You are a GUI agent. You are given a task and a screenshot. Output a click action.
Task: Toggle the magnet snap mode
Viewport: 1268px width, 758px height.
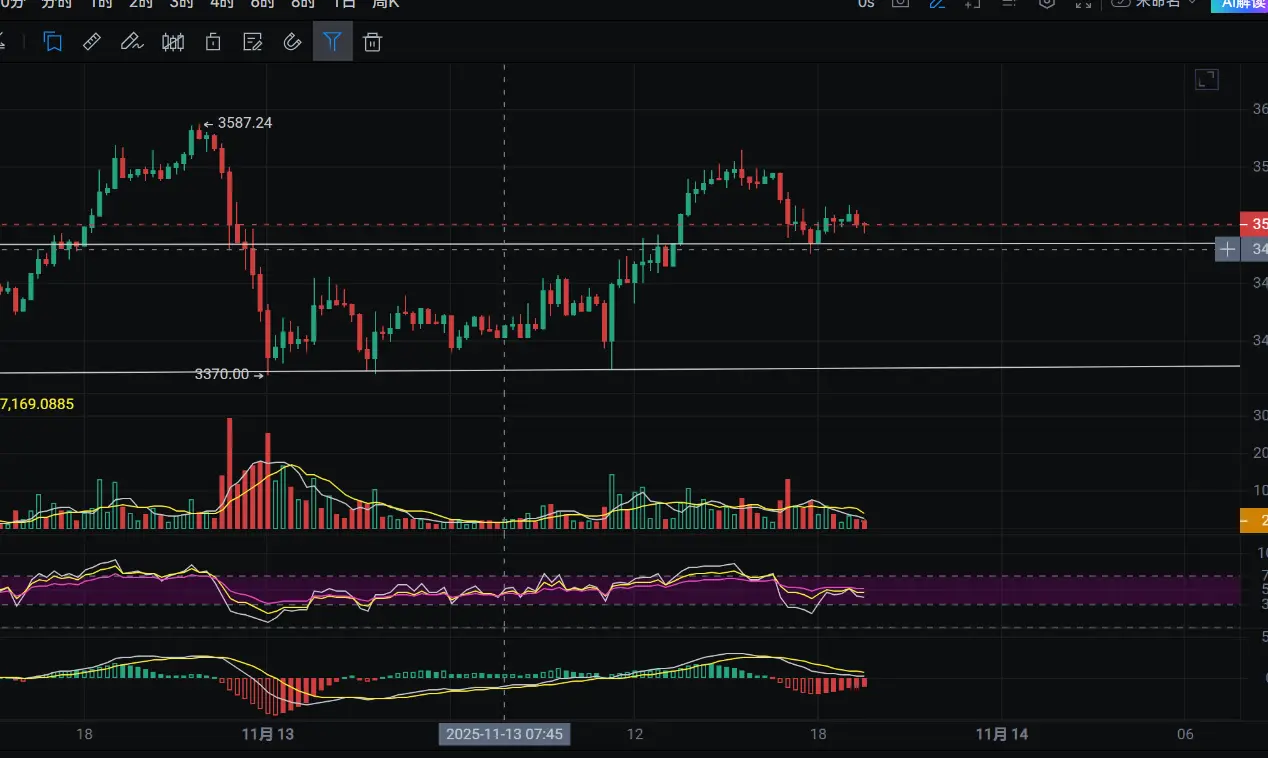tap(292, 42)
